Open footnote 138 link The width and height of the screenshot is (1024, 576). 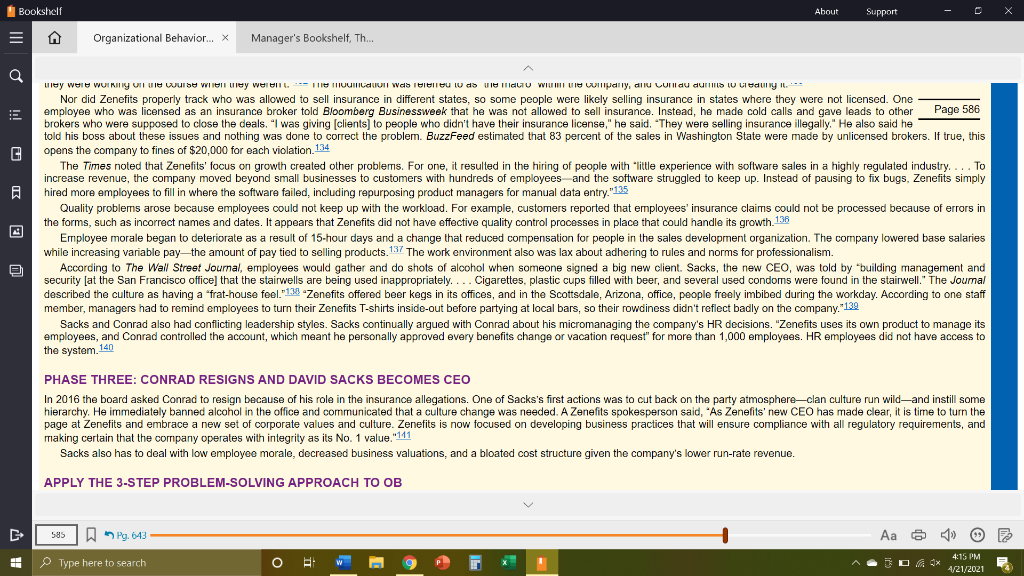tap(293, 292)
